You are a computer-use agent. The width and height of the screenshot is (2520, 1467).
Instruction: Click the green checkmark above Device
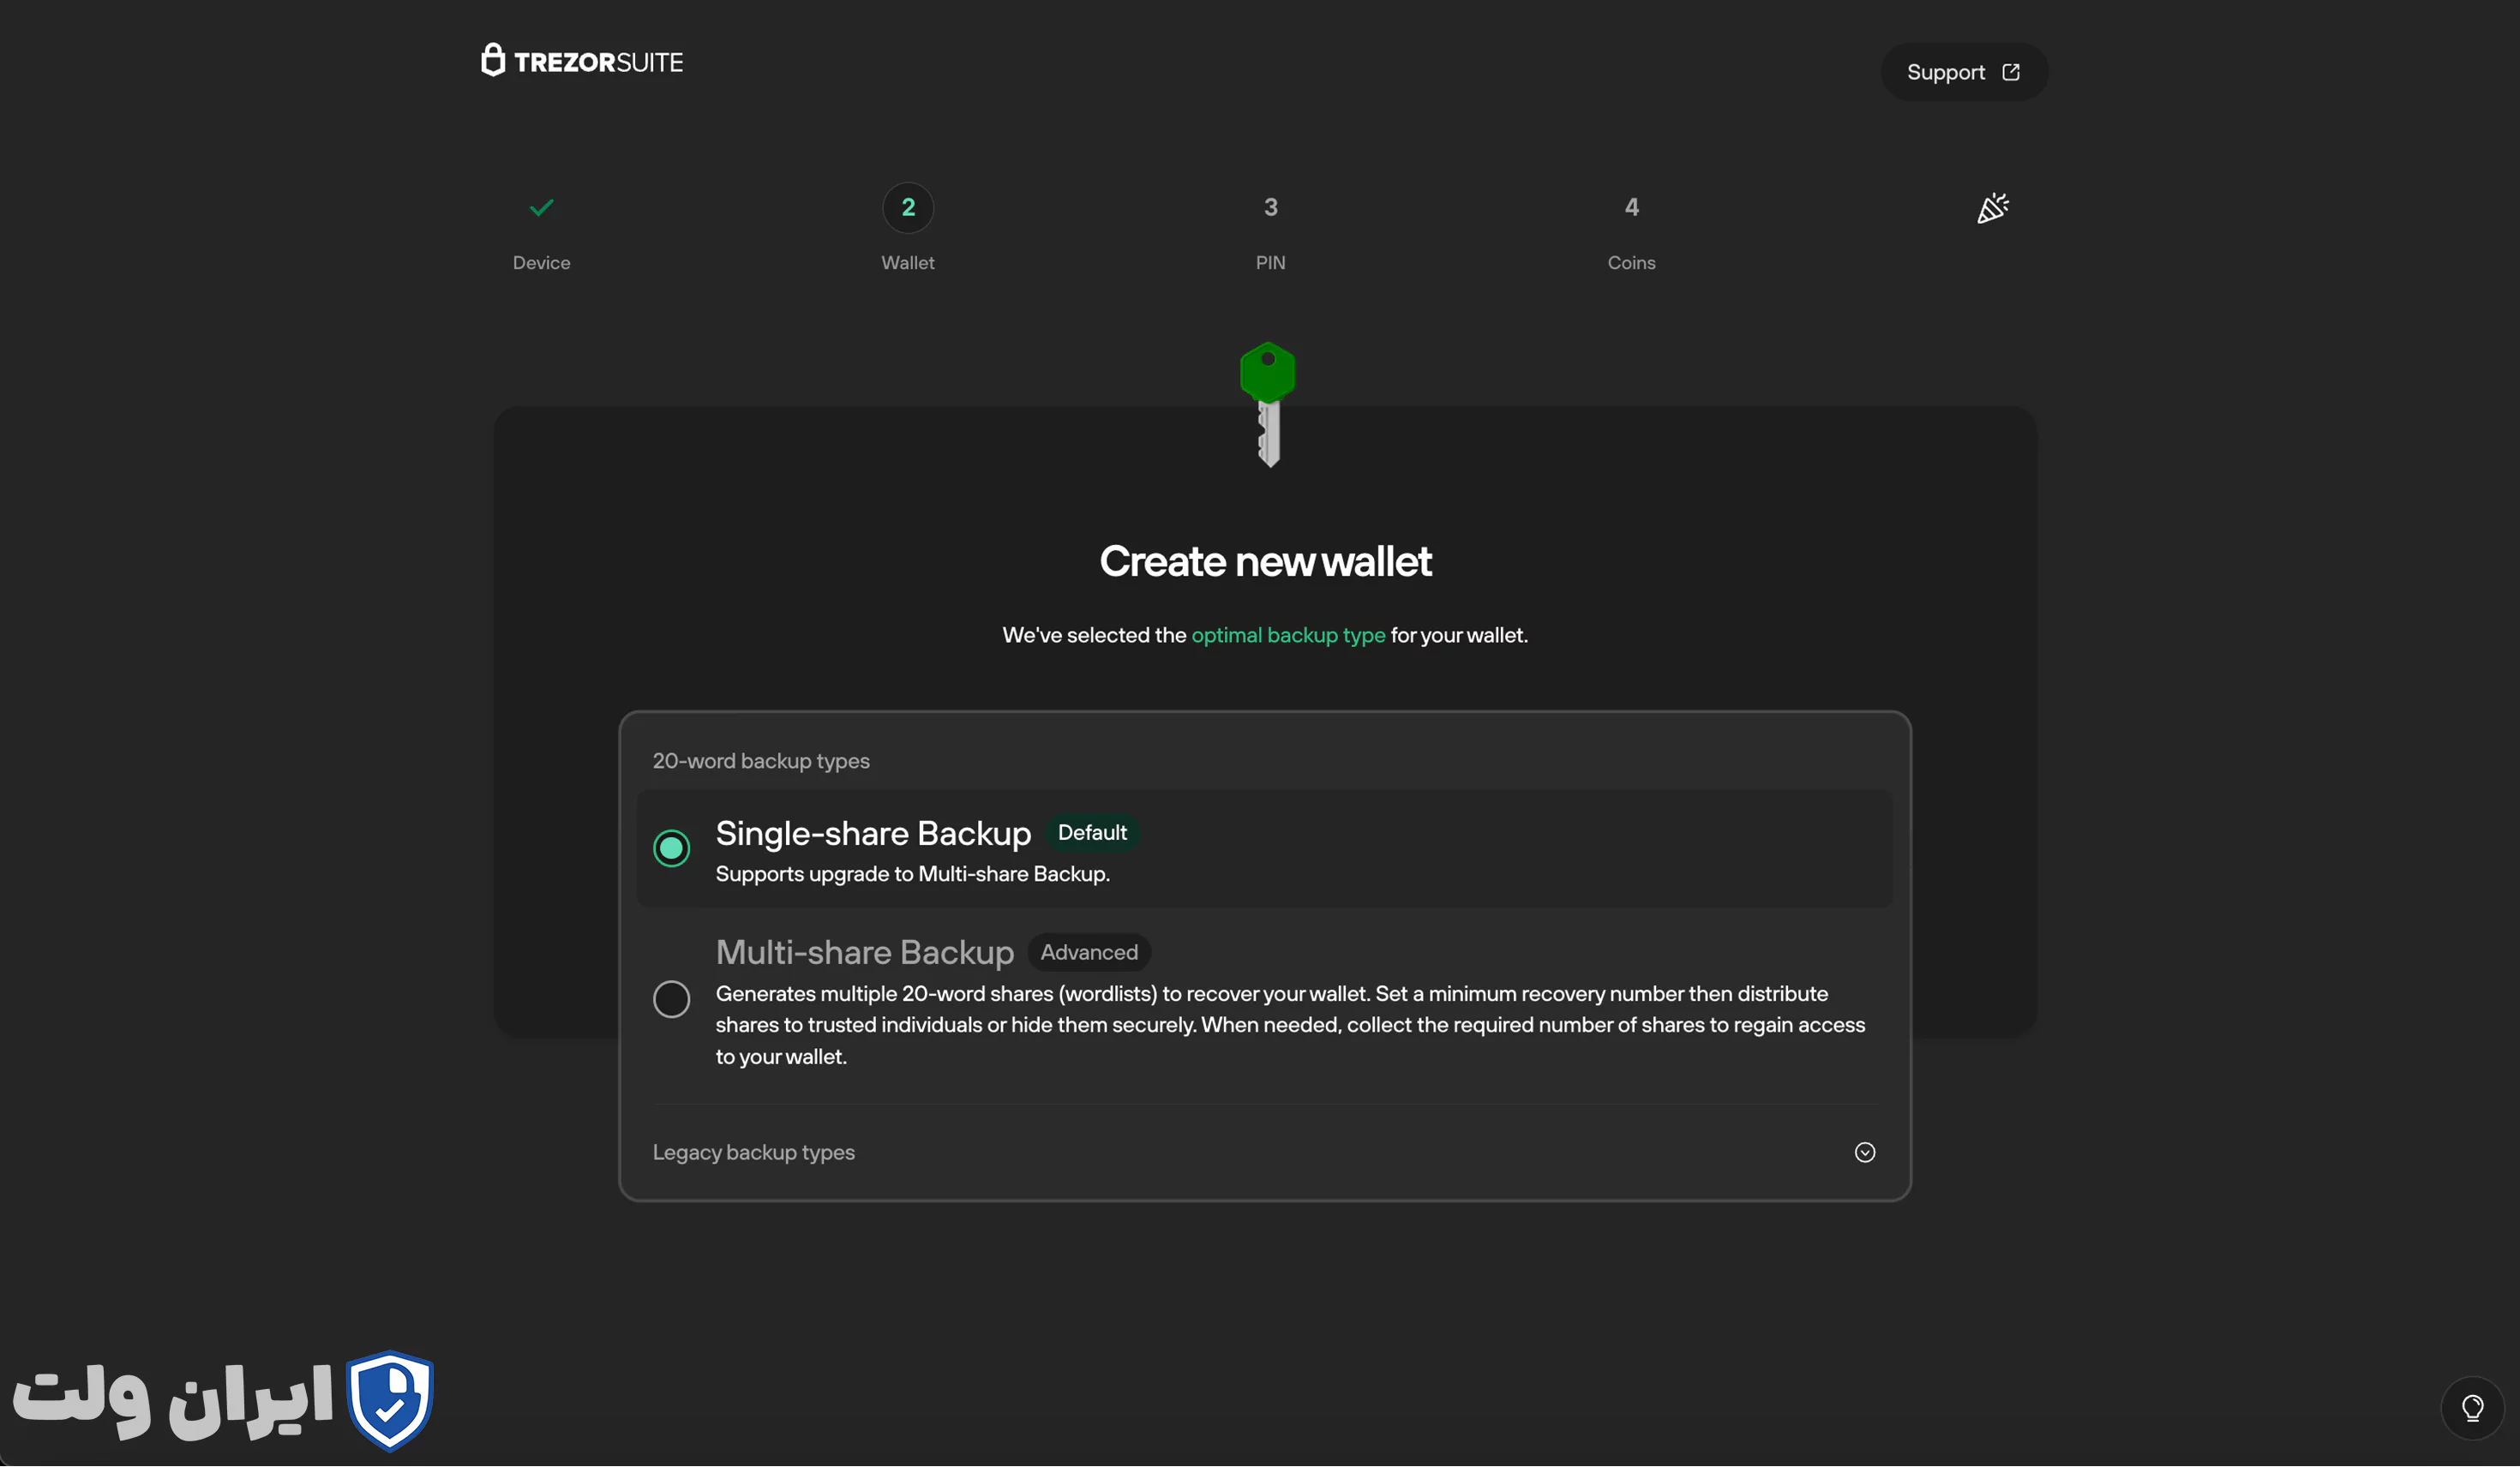tap(542, 207)
